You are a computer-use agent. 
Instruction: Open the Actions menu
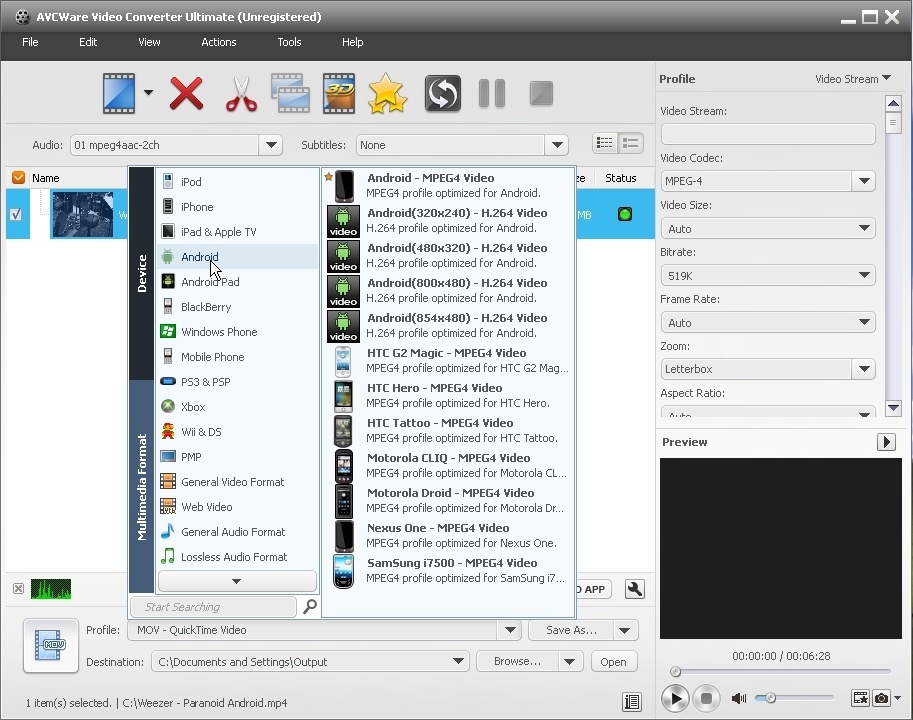tap(218, 42)
